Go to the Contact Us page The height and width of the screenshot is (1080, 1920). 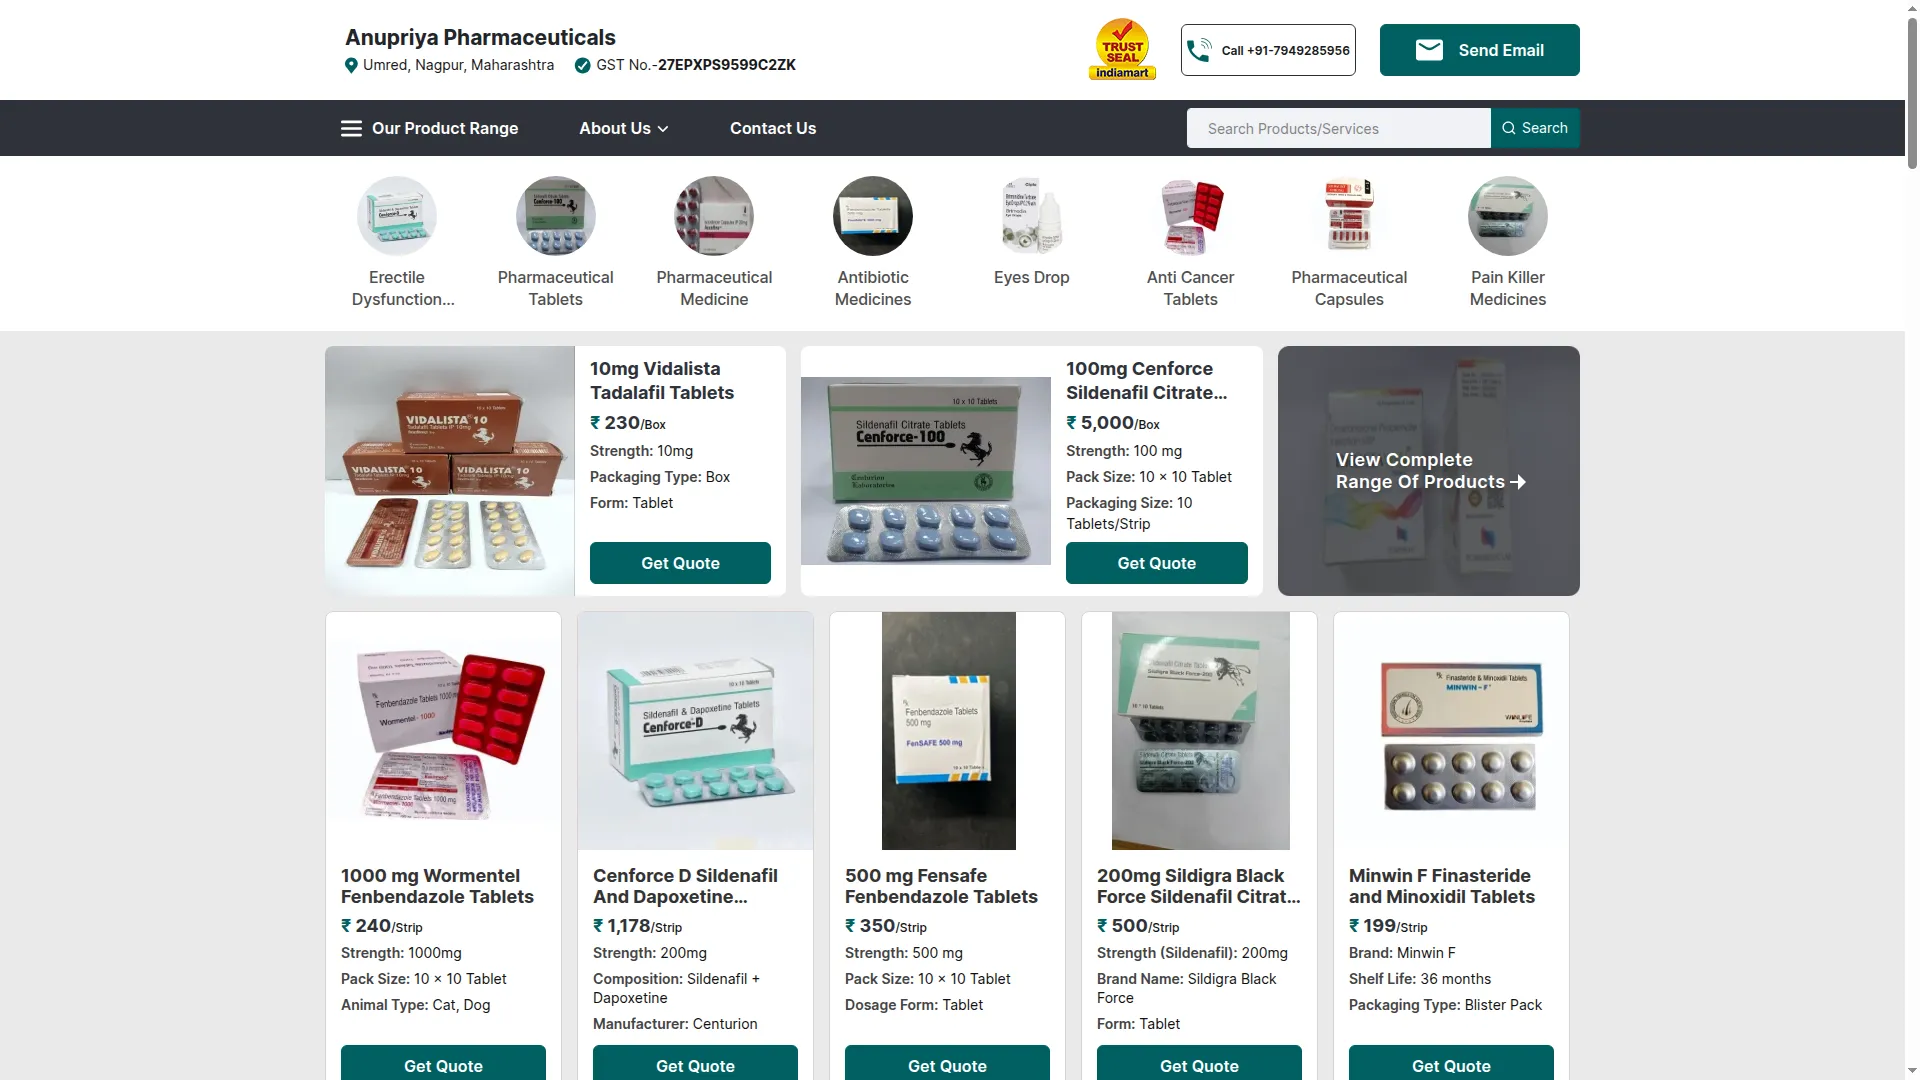(773, 128)
